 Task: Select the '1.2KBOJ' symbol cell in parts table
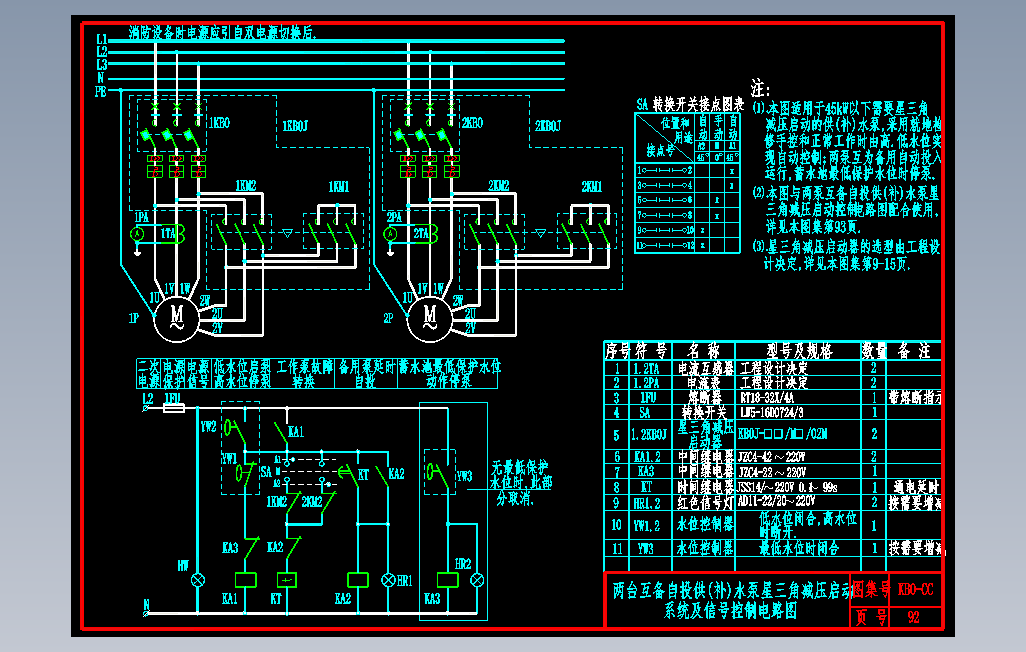click(x=649, y=434)
